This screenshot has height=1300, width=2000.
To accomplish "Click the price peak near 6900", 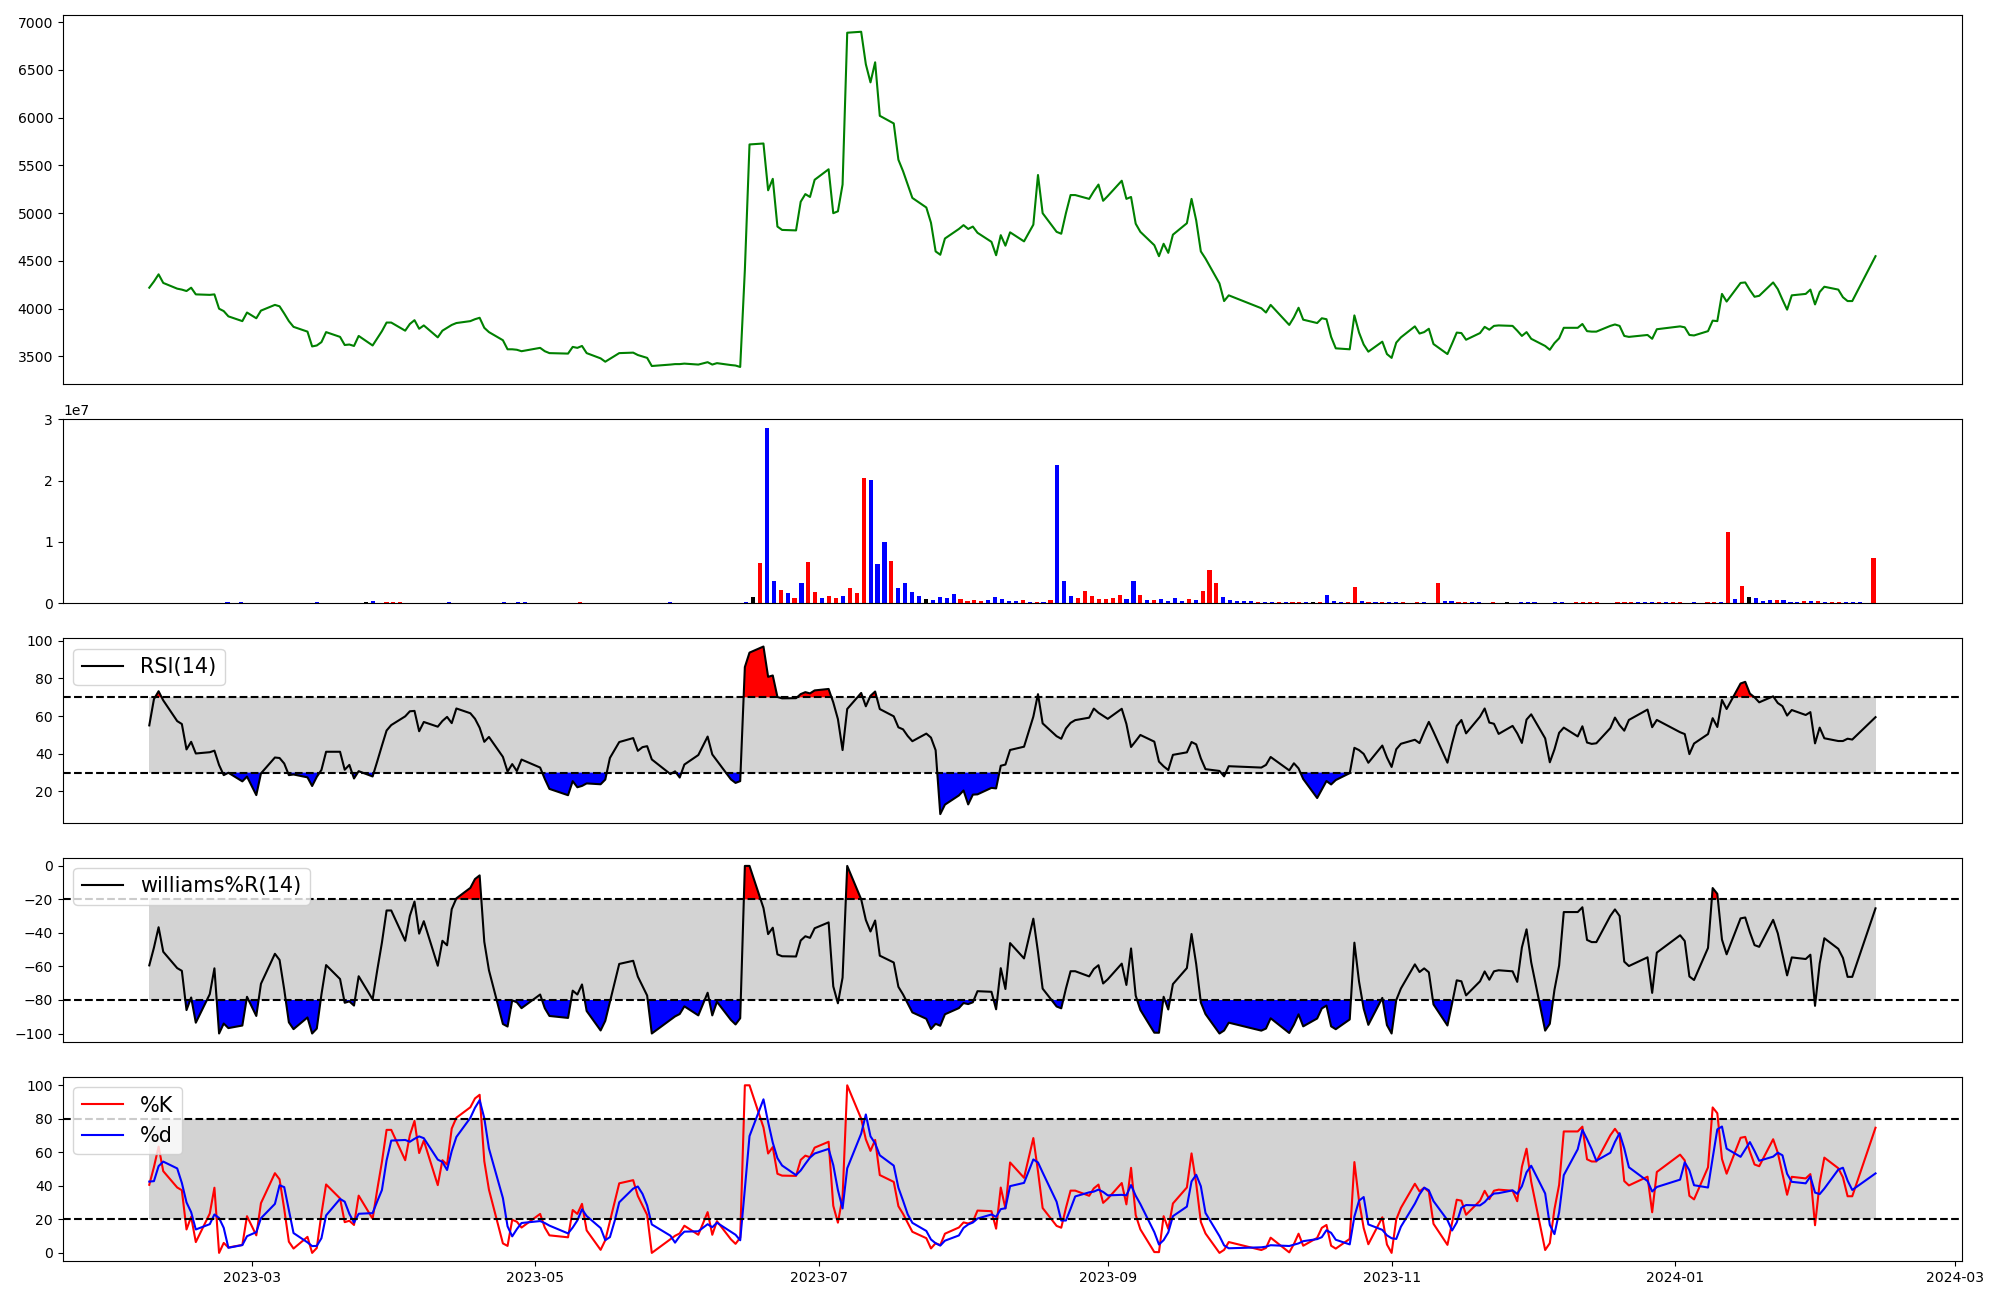I will pyautogui.click(x=854, y=32).
